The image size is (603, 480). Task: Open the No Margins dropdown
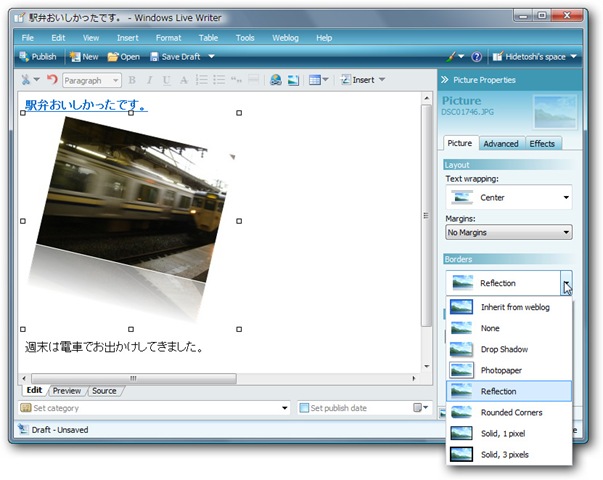click(508, 232)
